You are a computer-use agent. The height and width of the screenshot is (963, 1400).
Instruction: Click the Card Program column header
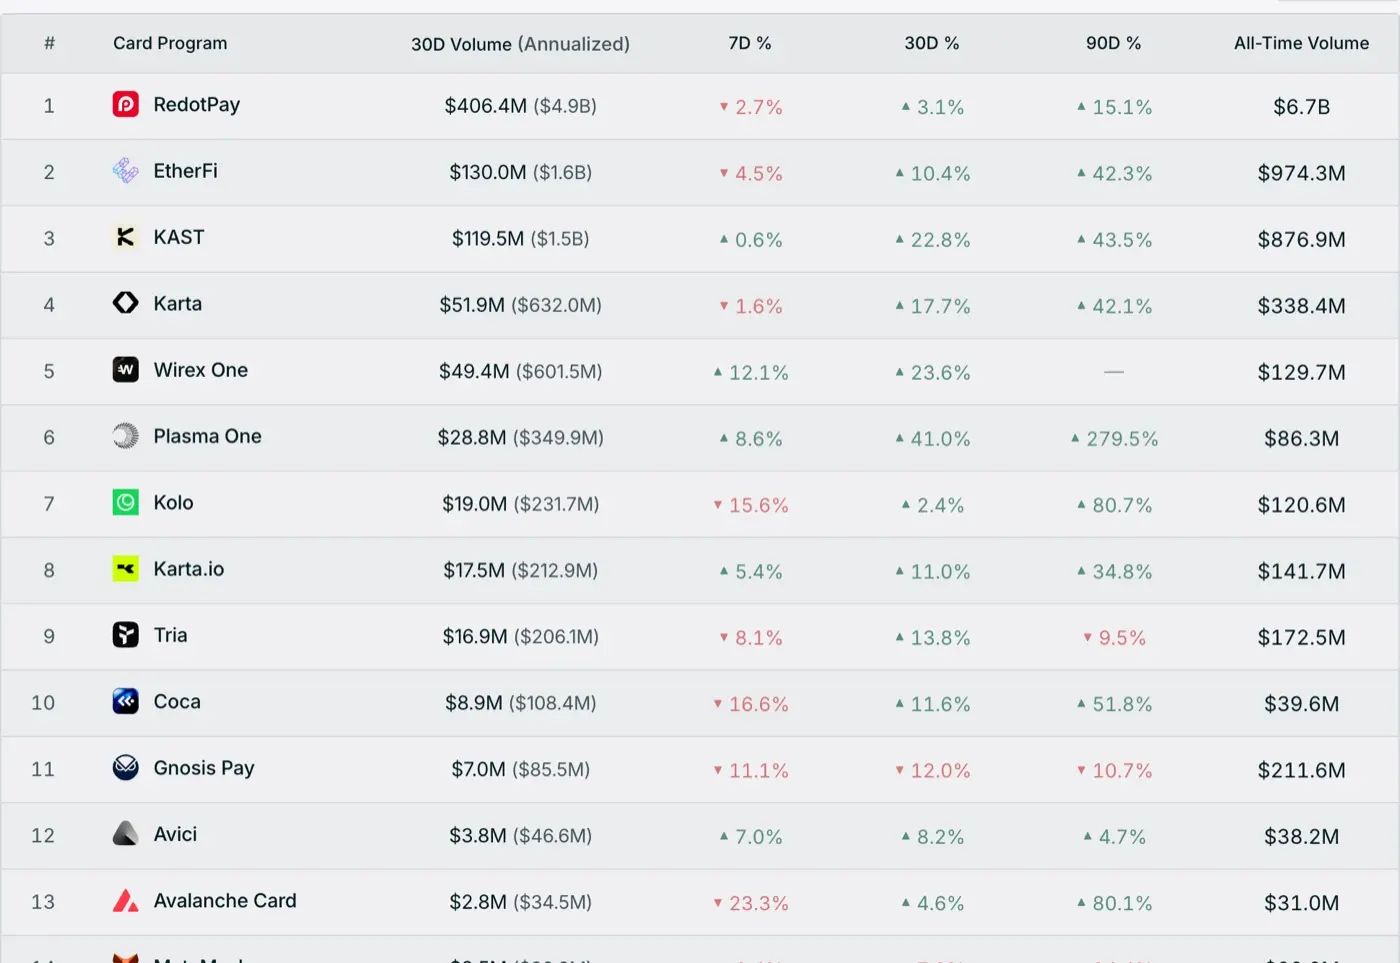click(170, 43)
